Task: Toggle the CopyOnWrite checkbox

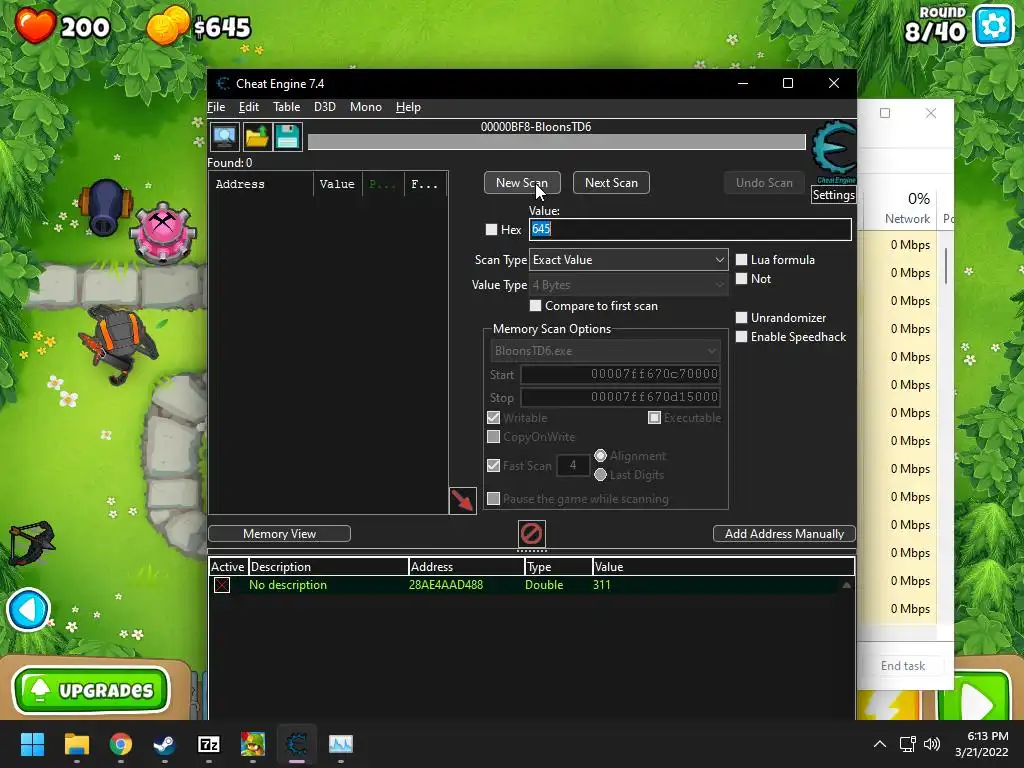Action: tap(493, 436)
